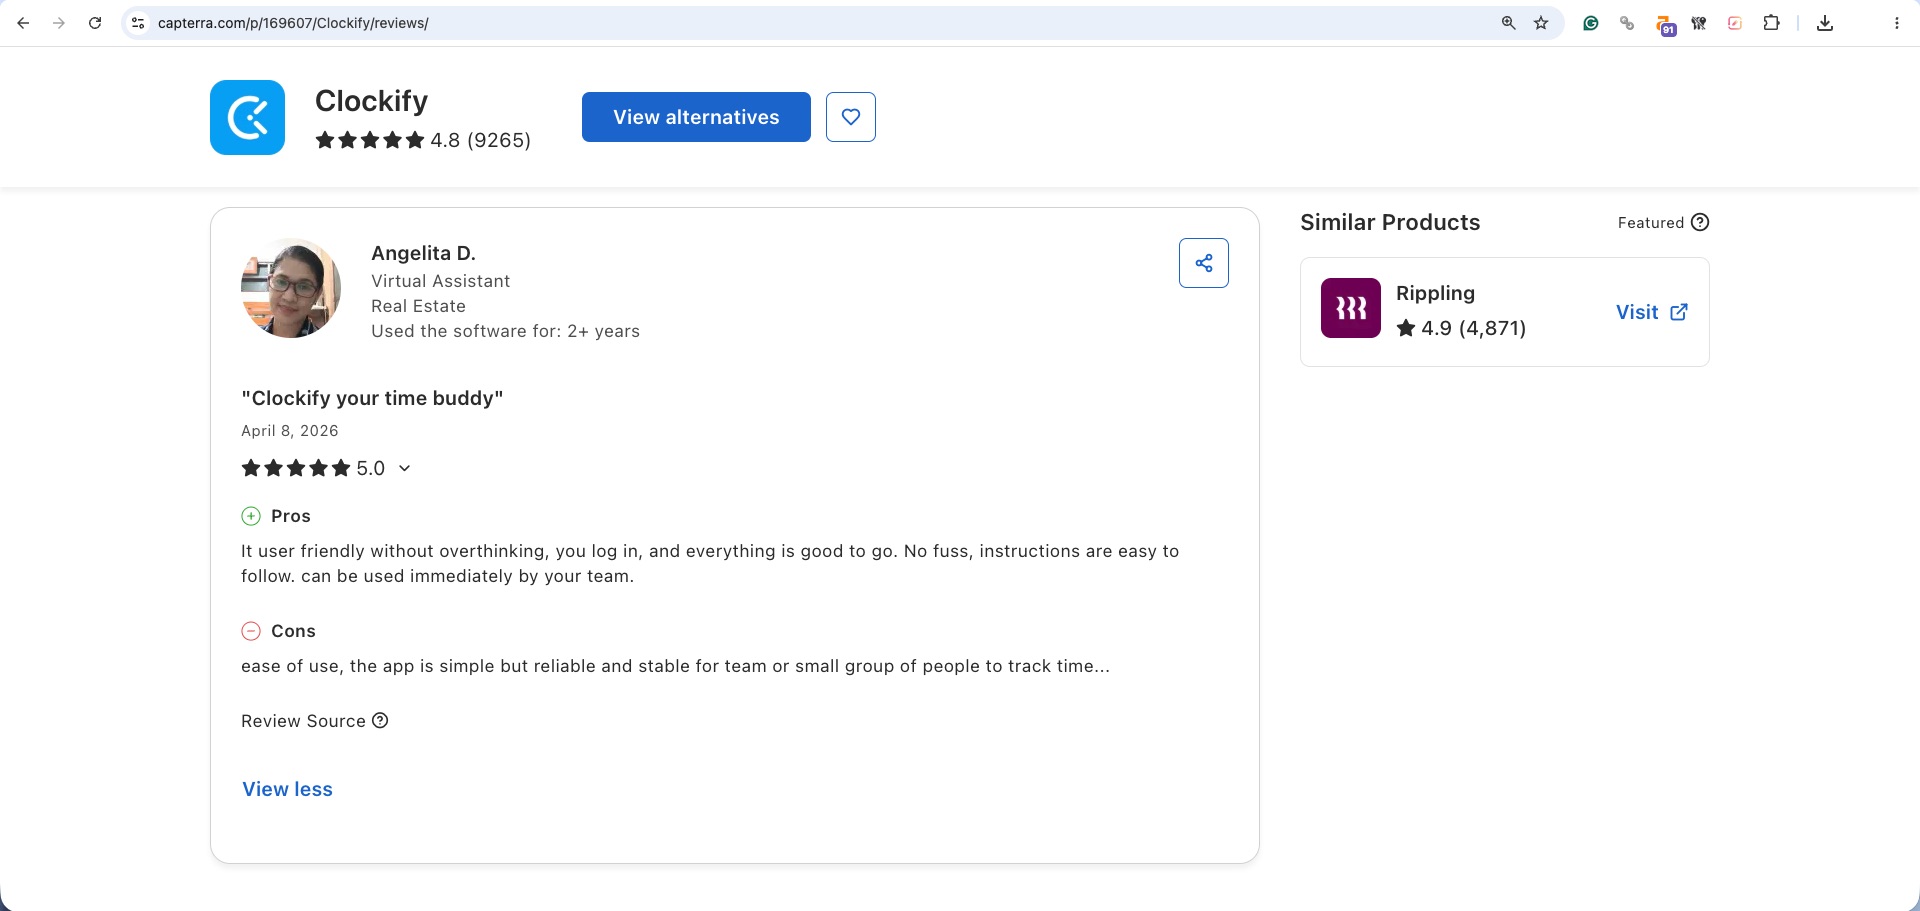The image size is (1920, 911).
Task: Click the browser forward arrow
Action: tap(59, 23)
